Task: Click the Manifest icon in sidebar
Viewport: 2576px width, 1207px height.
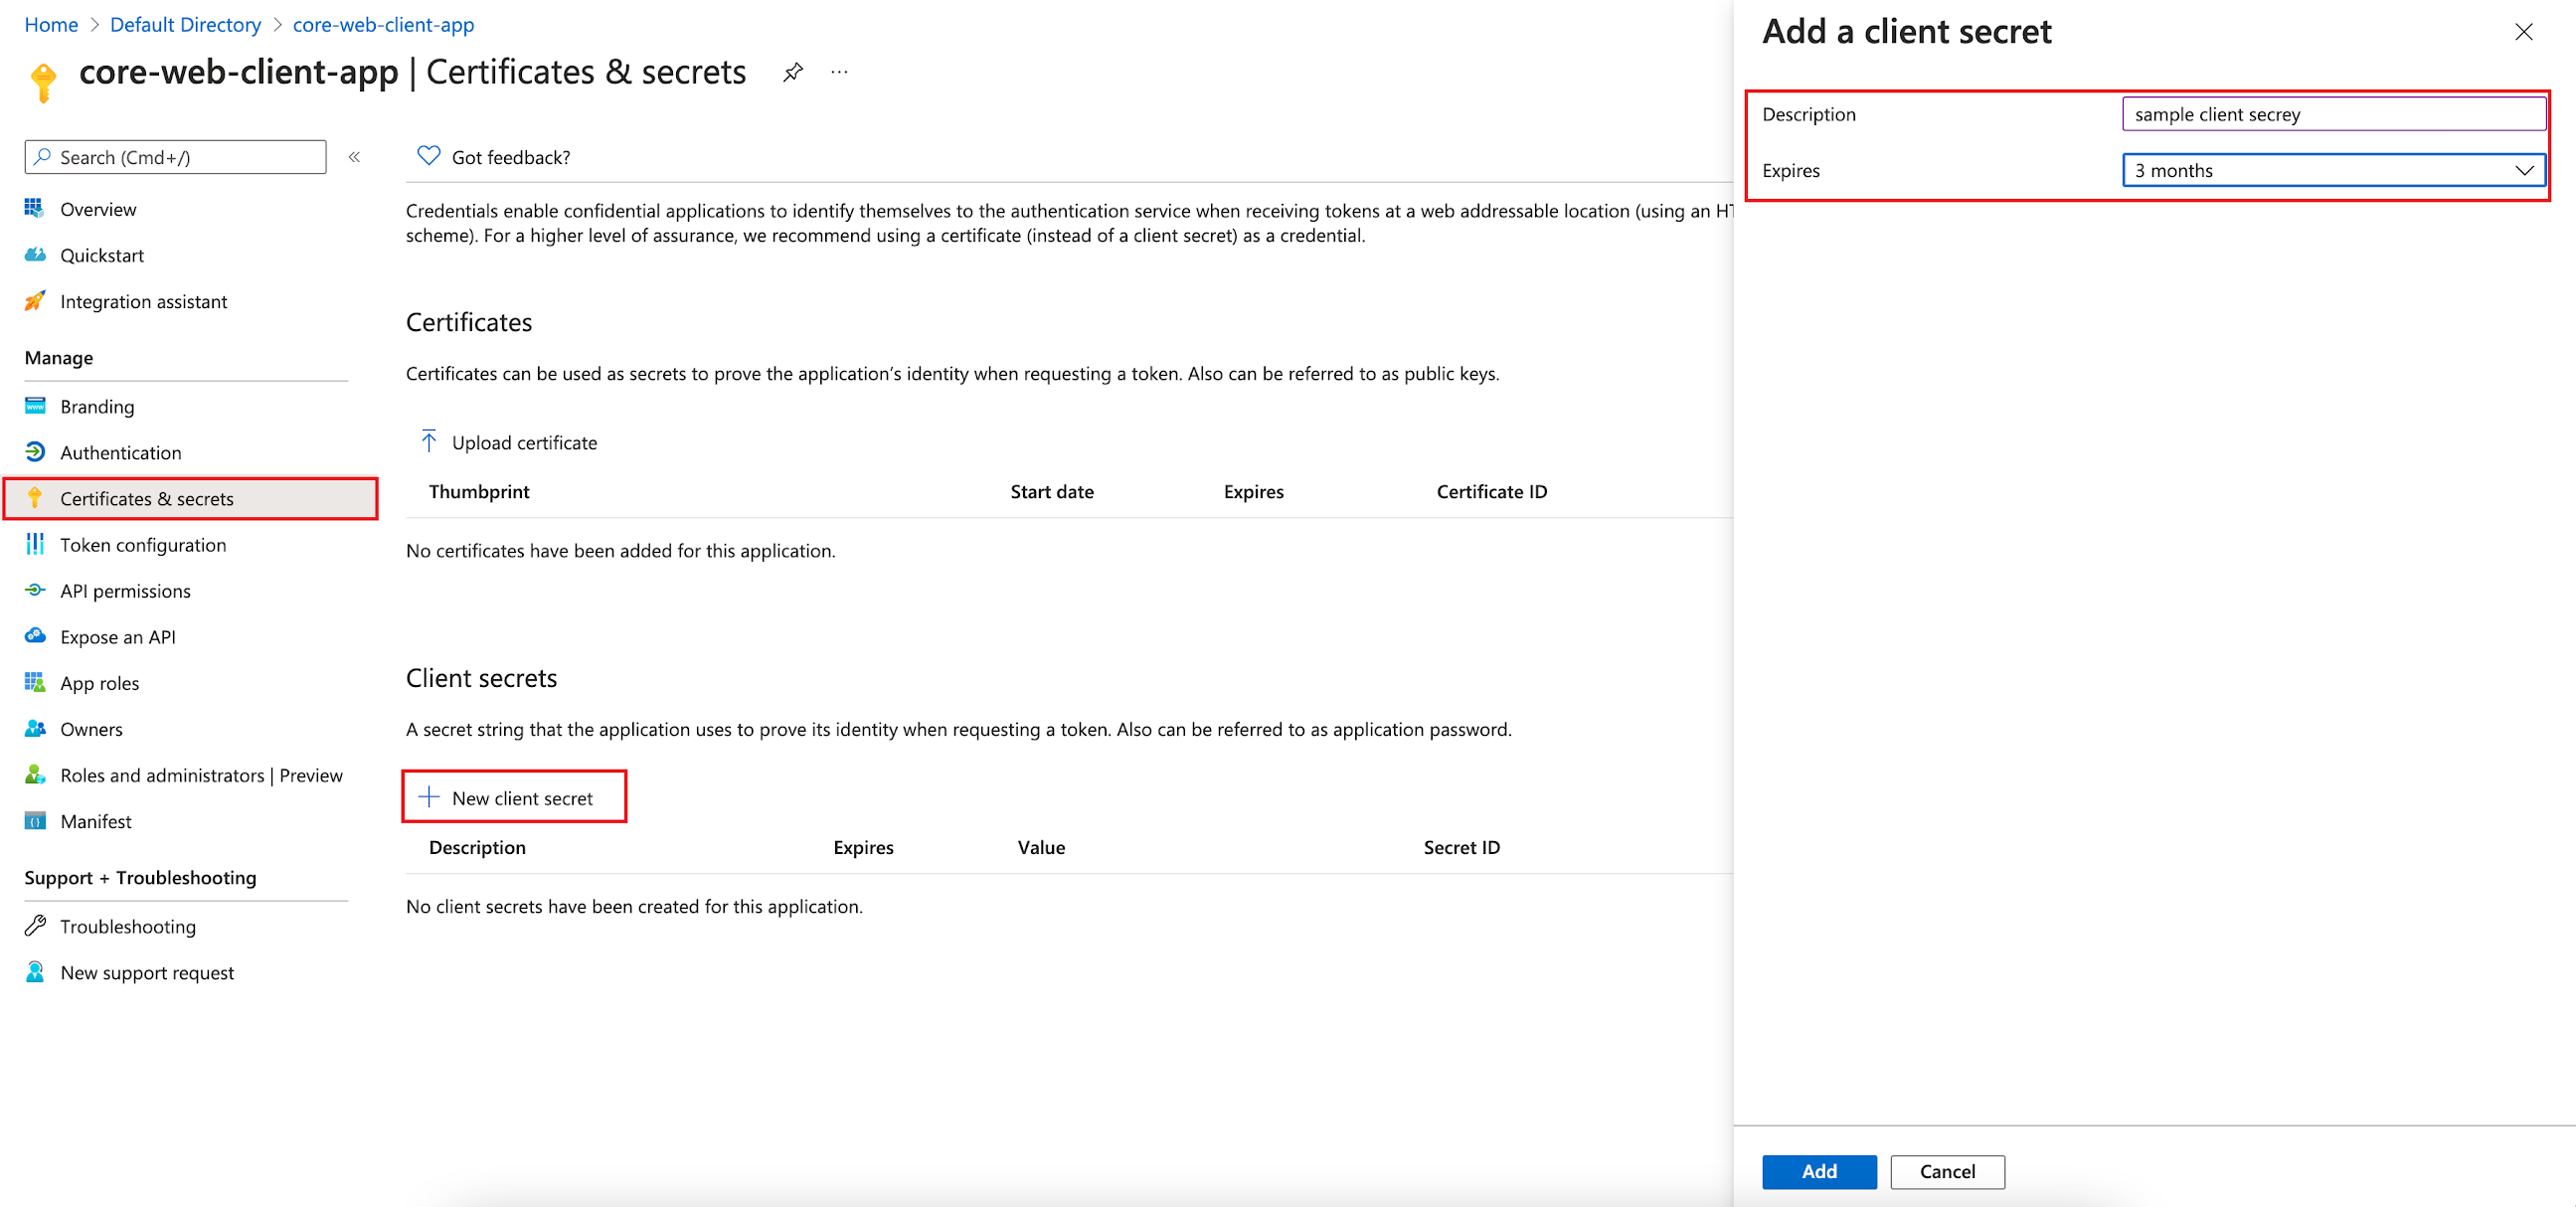Action: [35, 821]
